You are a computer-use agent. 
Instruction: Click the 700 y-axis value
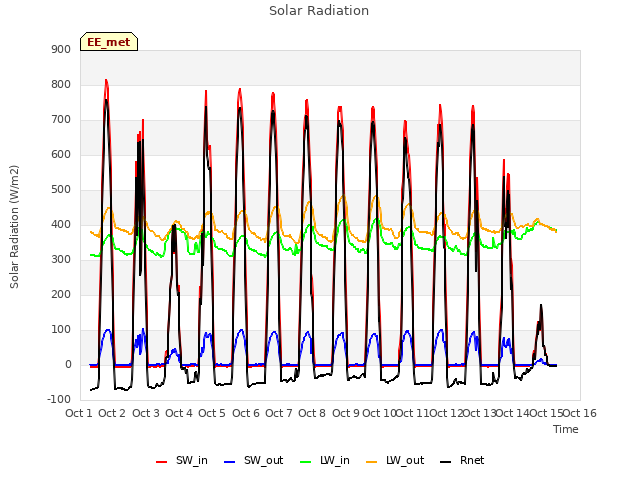coord(61,120)
